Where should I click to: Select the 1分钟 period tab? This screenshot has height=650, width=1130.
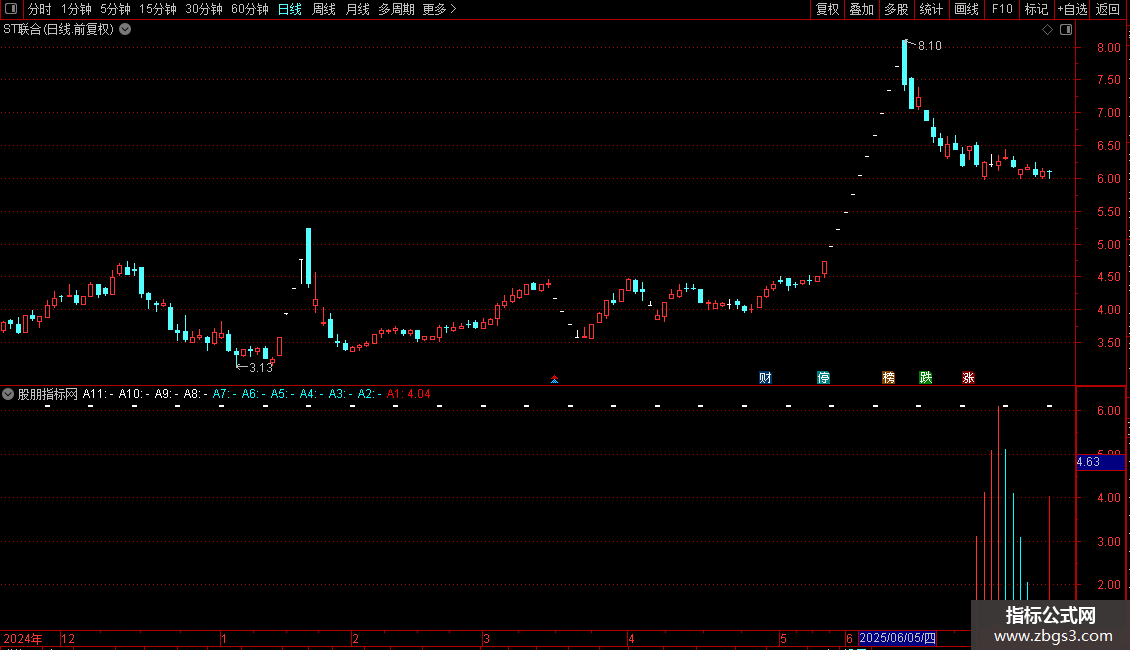(76, 9)
